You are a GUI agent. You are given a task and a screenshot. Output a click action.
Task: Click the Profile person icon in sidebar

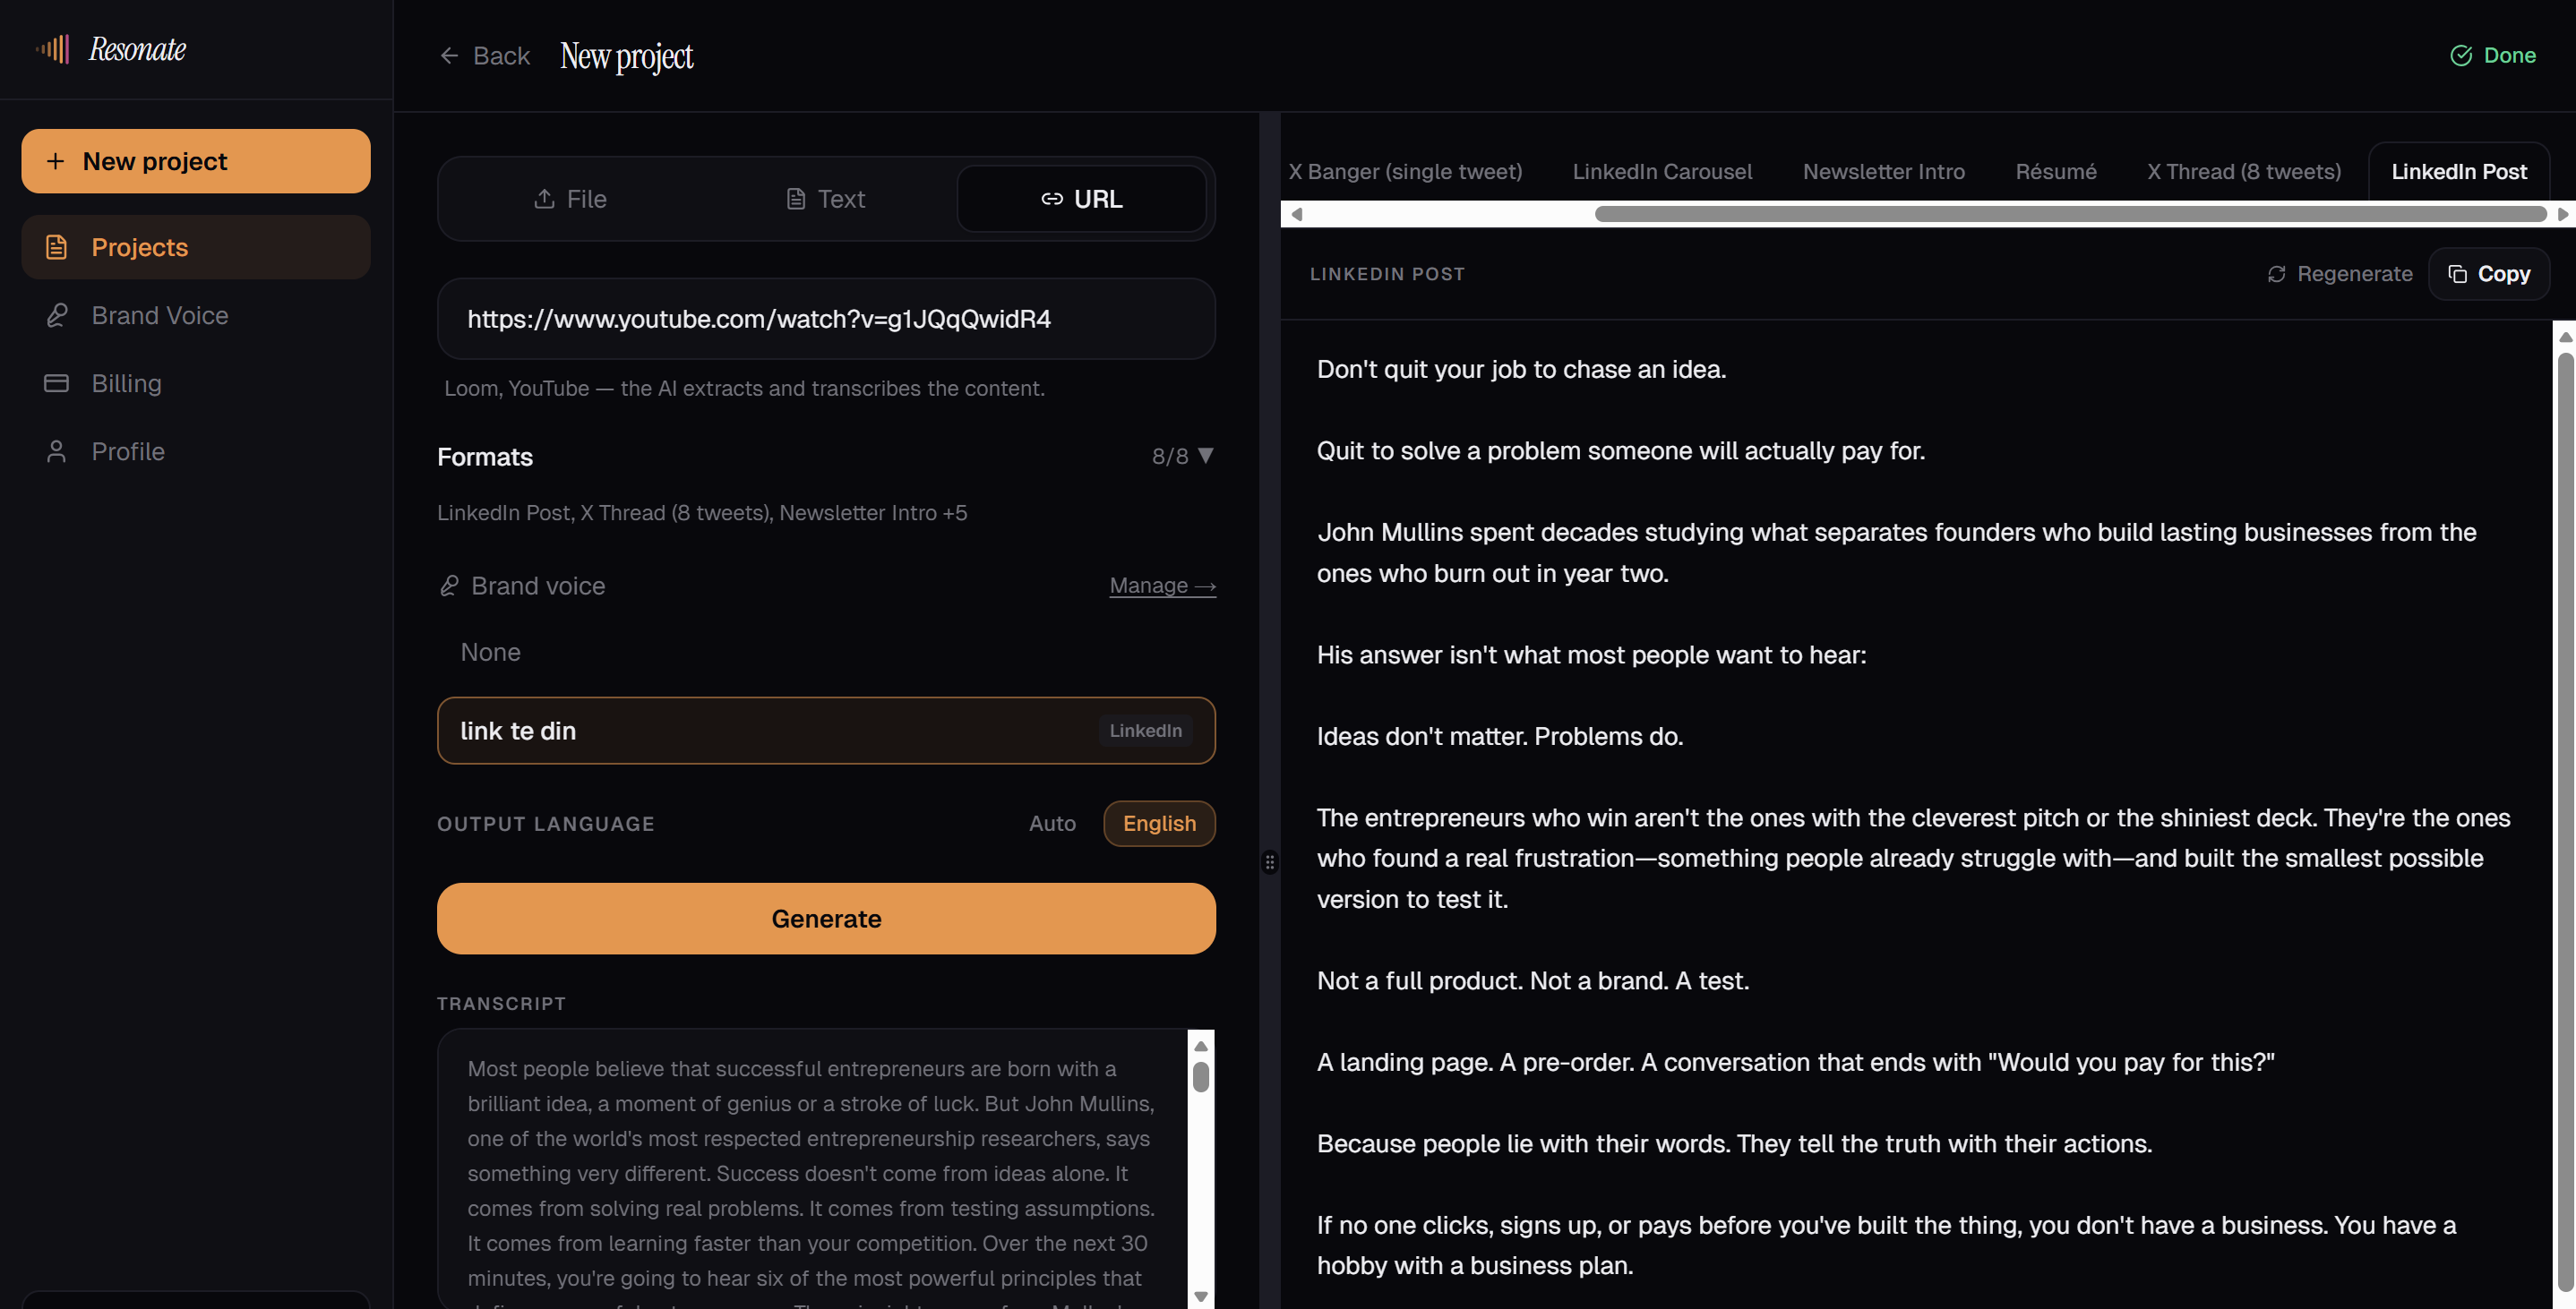[57, 451]
